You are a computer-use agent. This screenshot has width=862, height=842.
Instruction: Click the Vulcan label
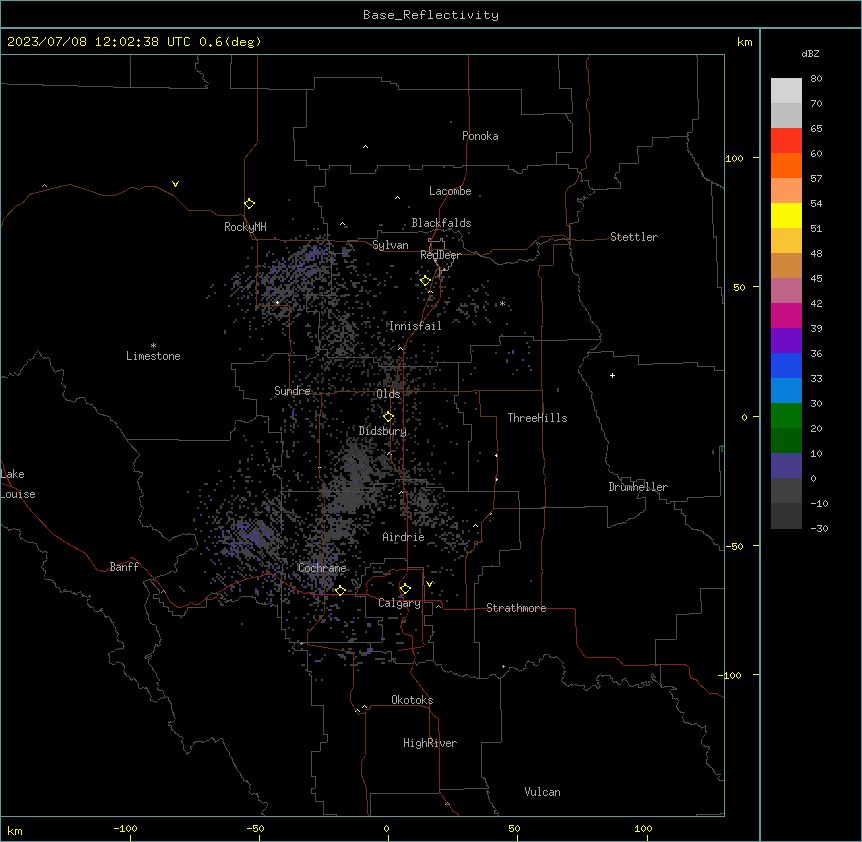(543, 792)
